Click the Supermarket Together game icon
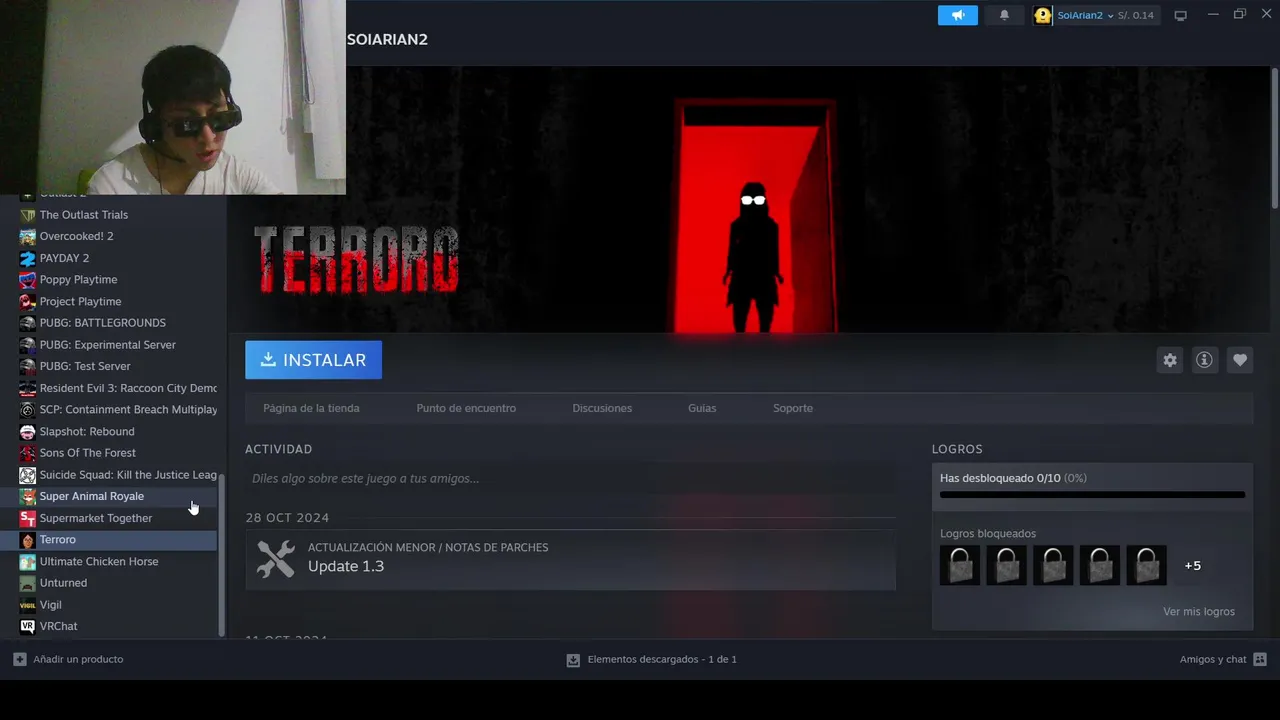The width and height of the screenshot is (1280, 720). click(28, 518)
